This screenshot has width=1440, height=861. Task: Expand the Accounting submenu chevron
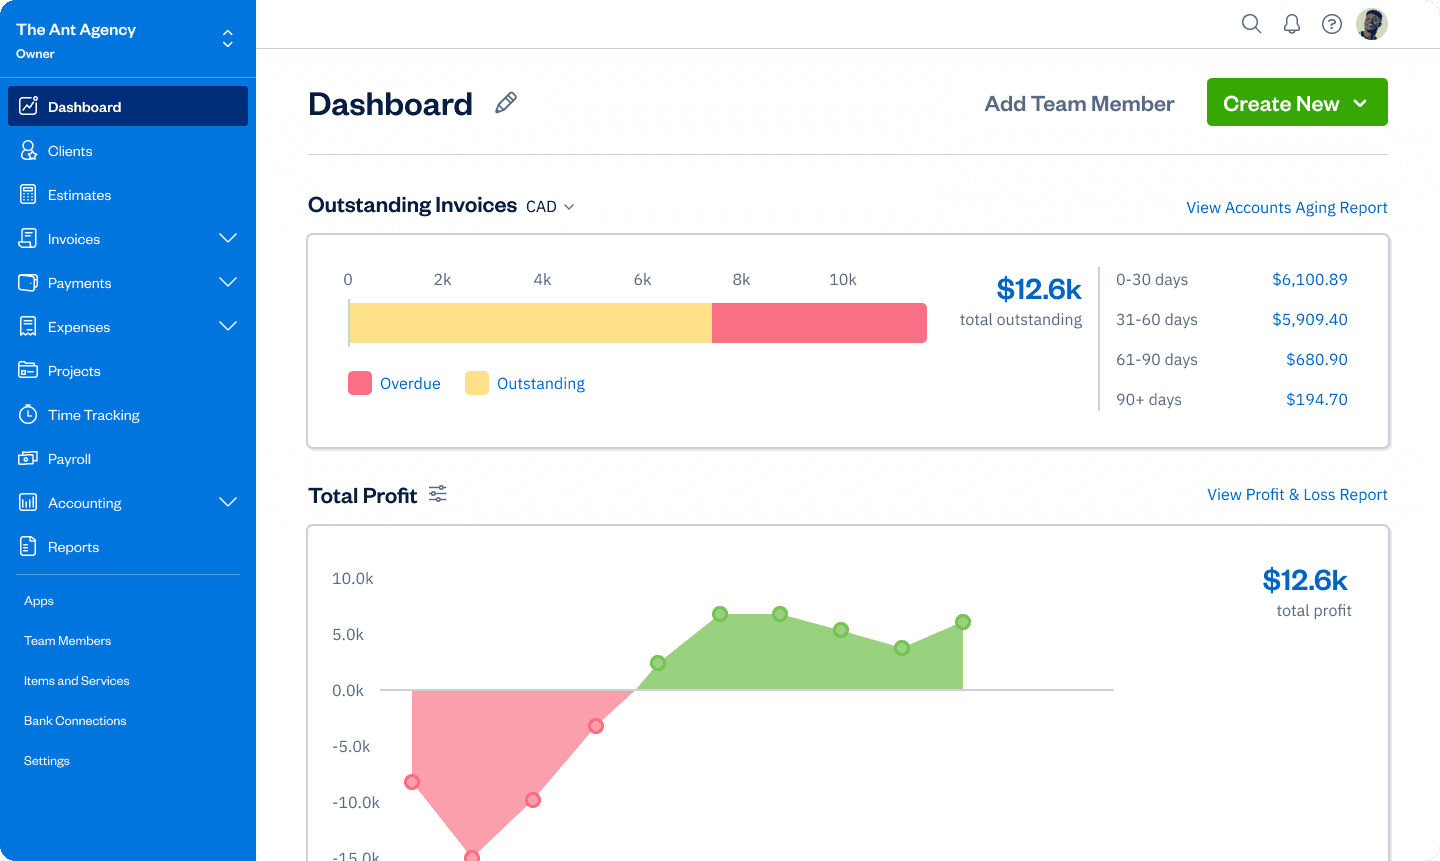tap(228, 502)
